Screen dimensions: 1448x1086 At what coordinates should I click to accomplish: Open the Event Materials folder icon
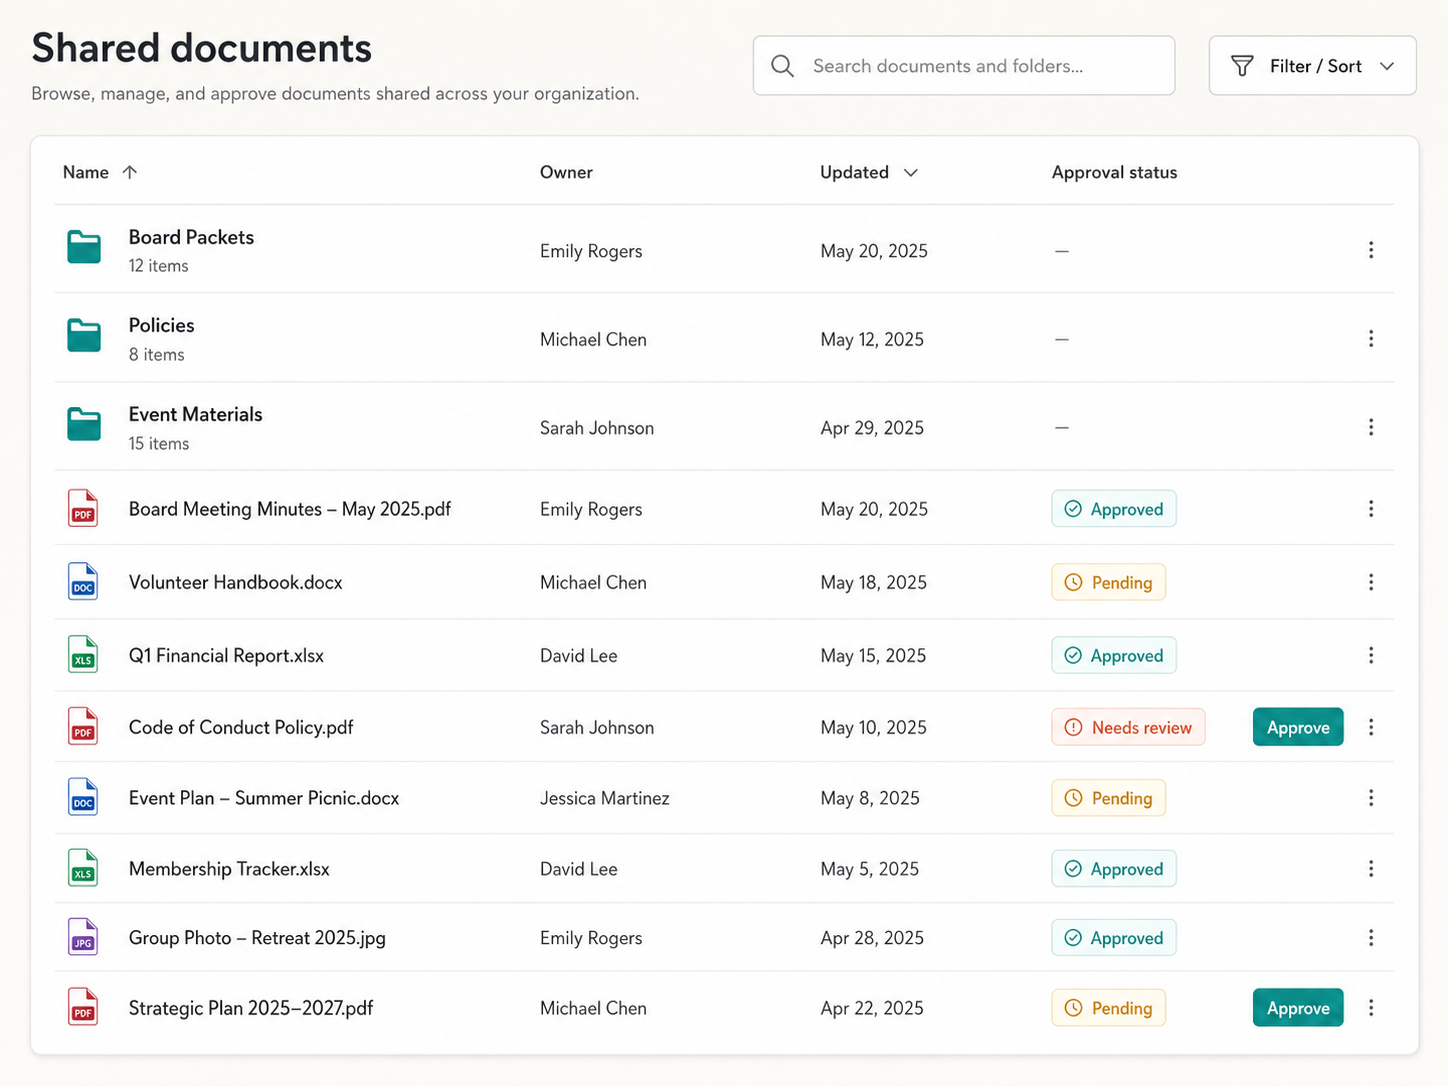(x=84, y=424)
